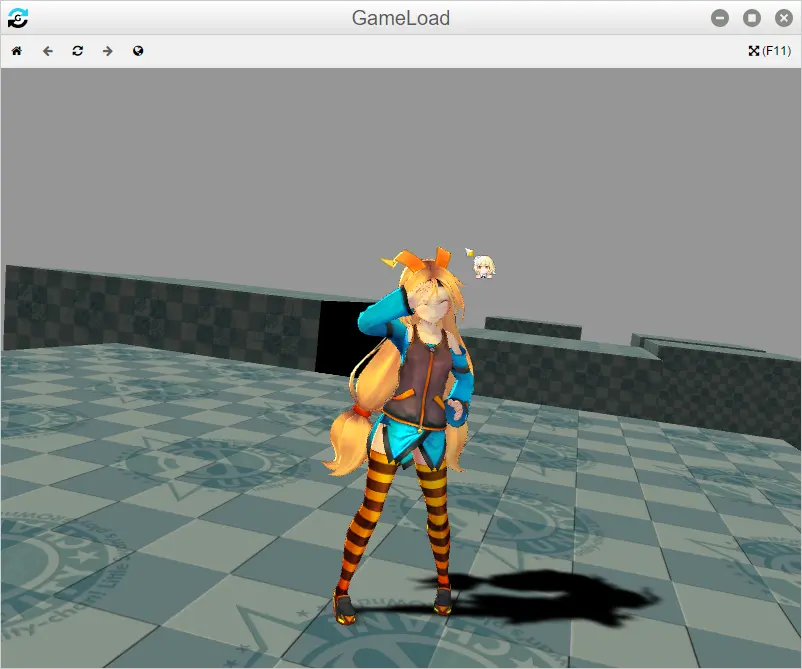Image resolution: width=802 pixels, height=669 pixels.
Task: Click the small chibi character icon
Action: point(482,266)
